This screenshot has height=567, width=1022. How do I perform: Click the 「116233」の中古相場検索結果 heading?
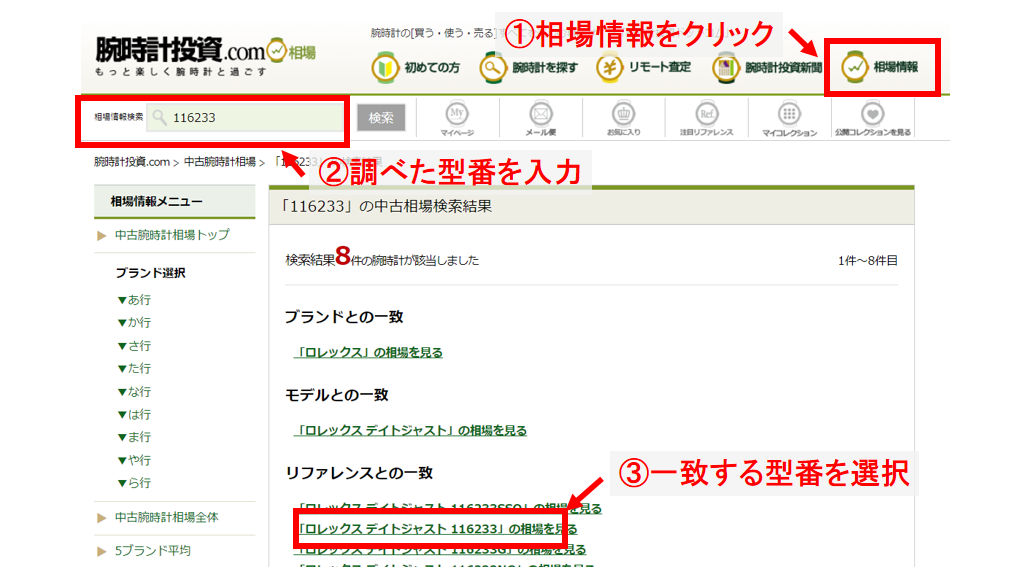pos(385,207)
